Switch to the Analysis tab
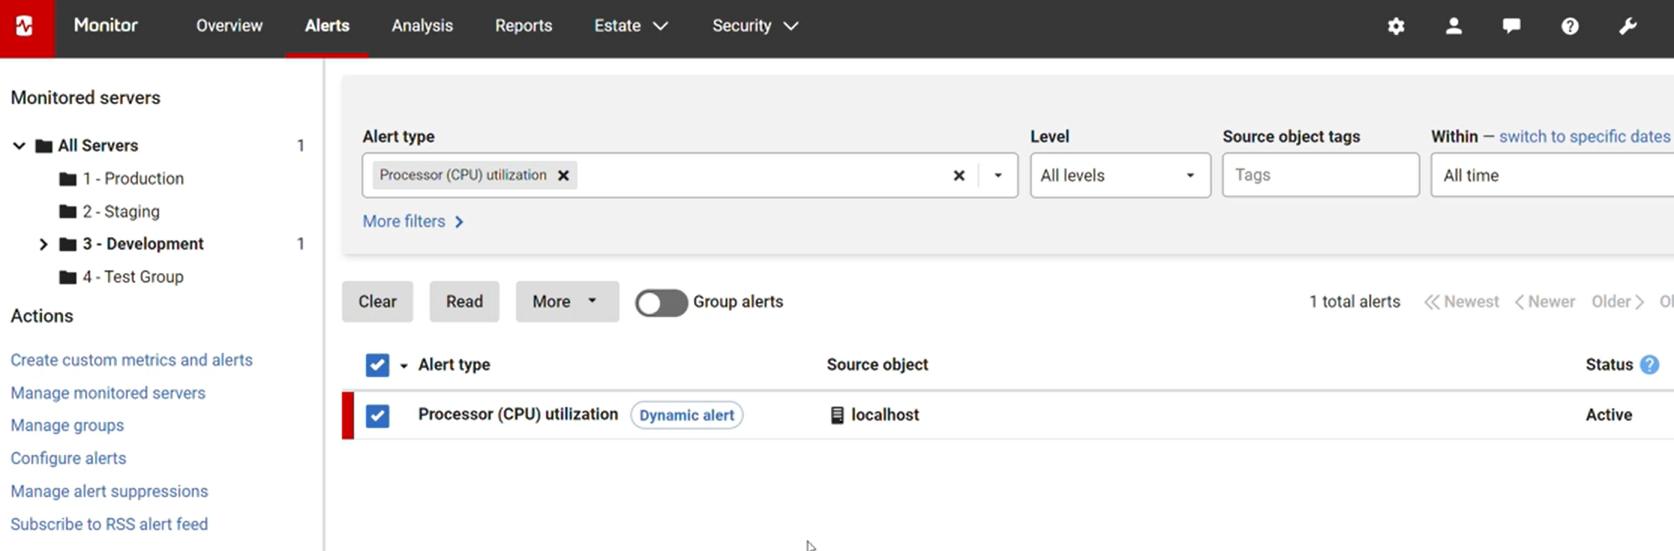Viewport: 1674px width, 551px height. point(422,26)
